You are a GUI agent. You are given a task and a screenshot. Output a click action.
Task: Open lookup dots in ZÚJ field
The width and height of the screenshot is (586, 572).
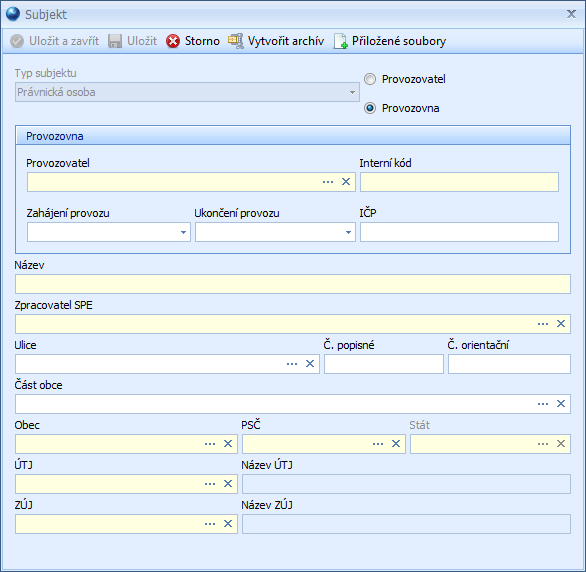coord(210,524)
